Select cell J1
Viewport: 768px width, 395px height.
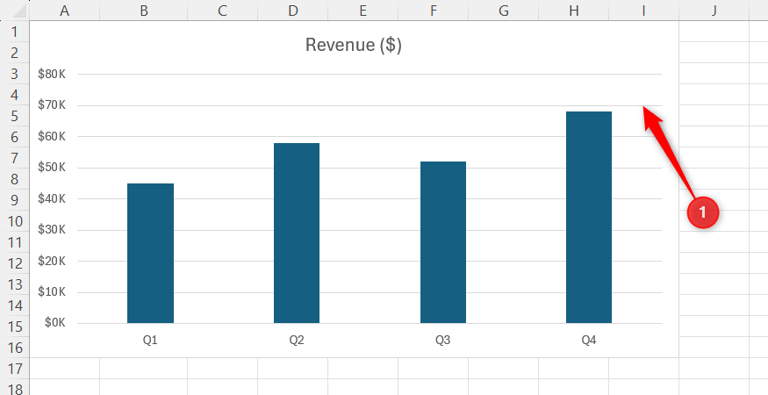click(714, 31)
